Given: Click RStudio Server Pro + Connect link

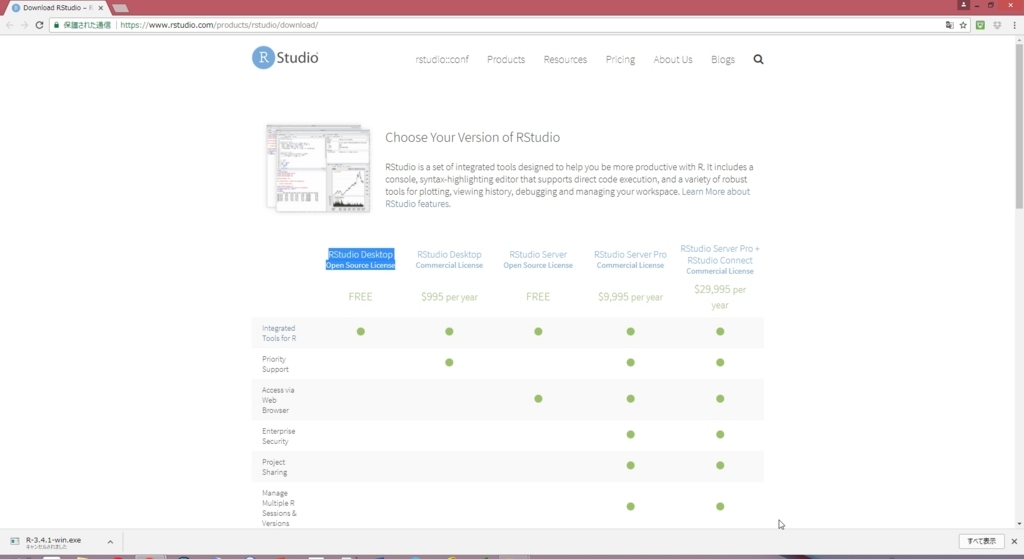Looking at the screenshot, I should pos(720,259).
